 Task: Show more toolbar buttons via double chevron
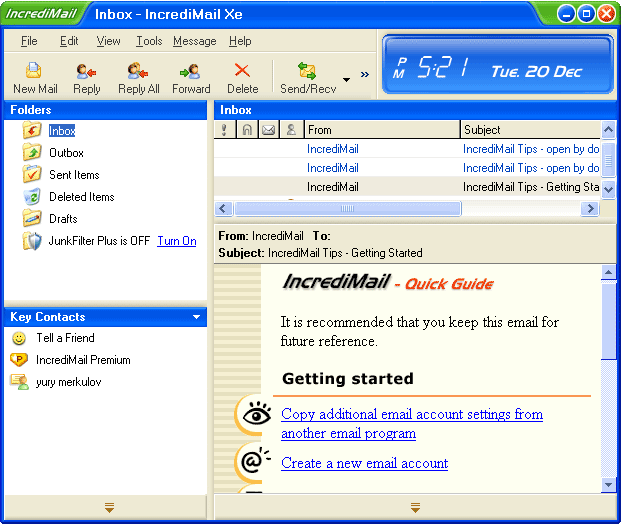[x=365, y=74]
